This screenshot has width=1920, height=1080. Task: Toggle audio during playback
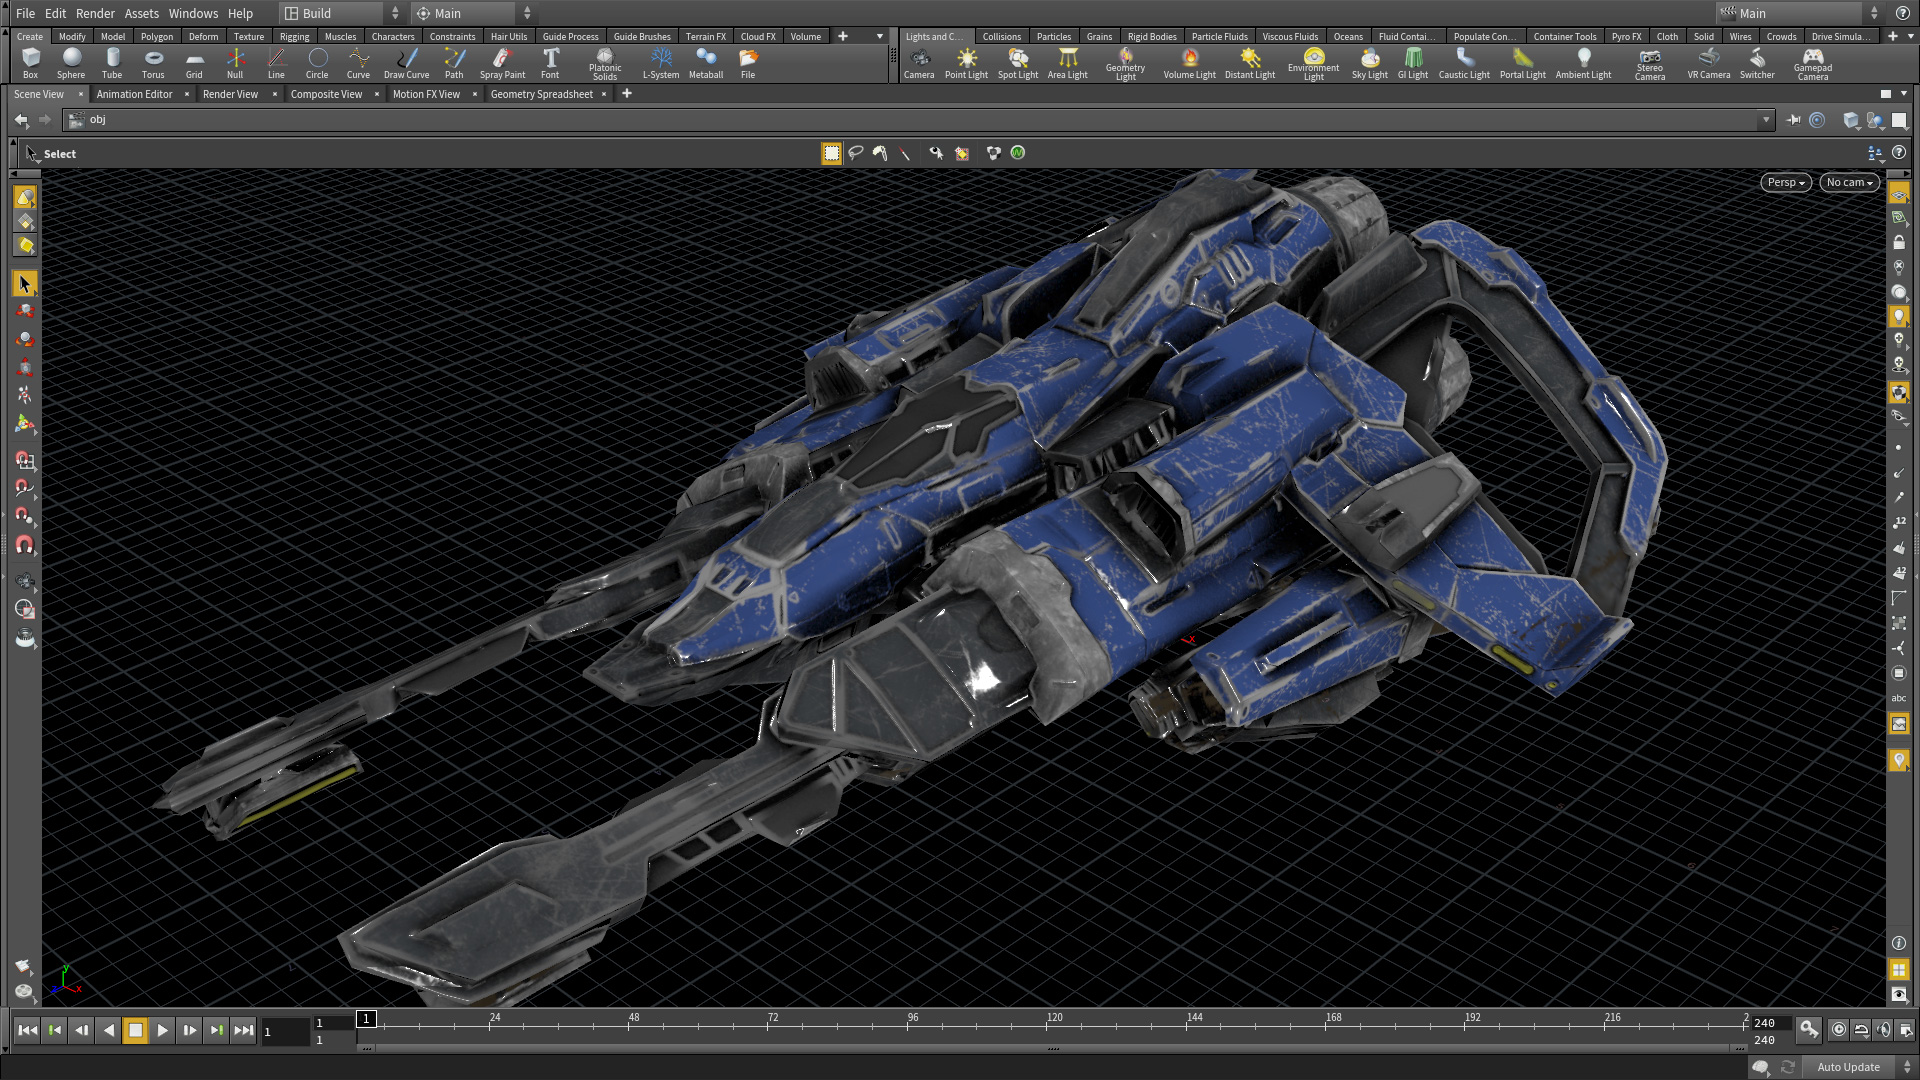point(1883,1030)
